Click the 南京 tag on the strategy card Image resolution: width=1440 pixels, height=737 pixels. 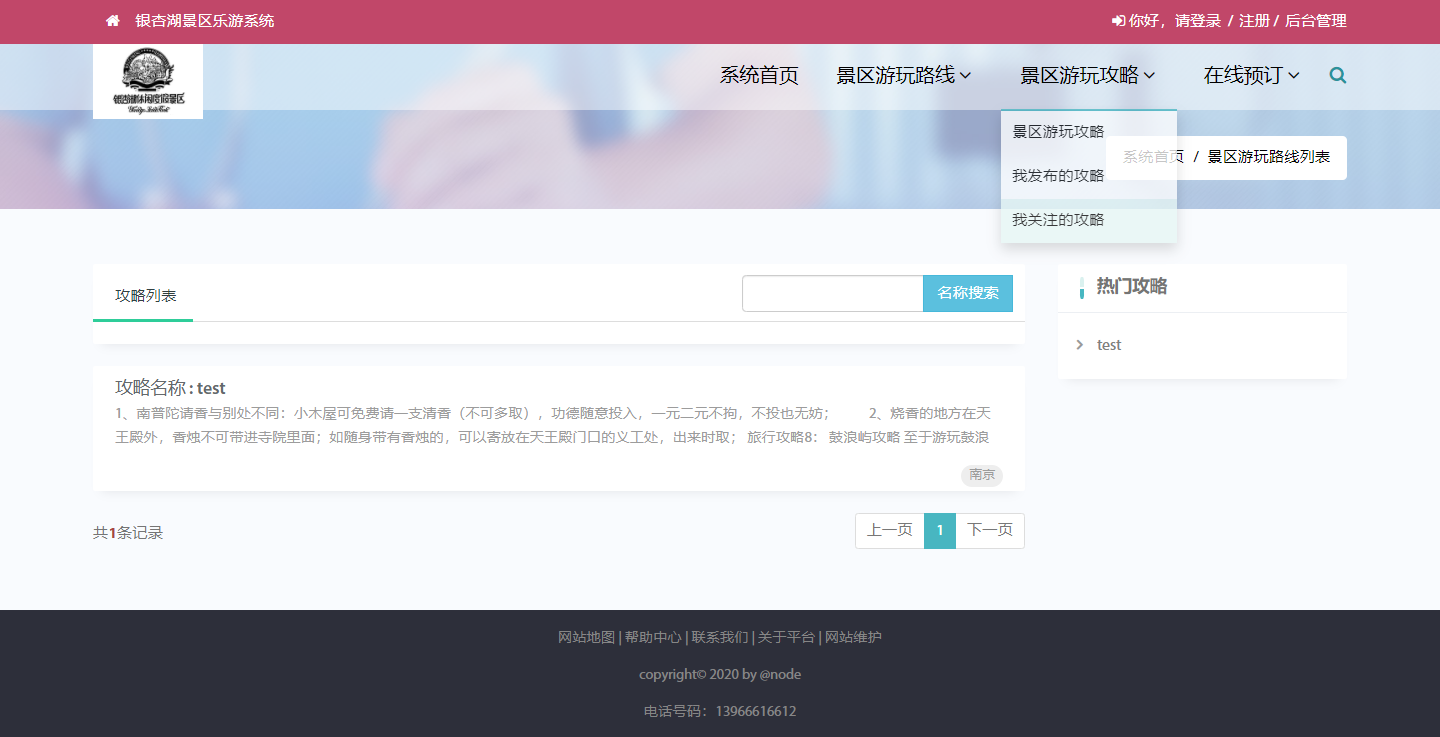pyautogui.click(x=981, y=475)
